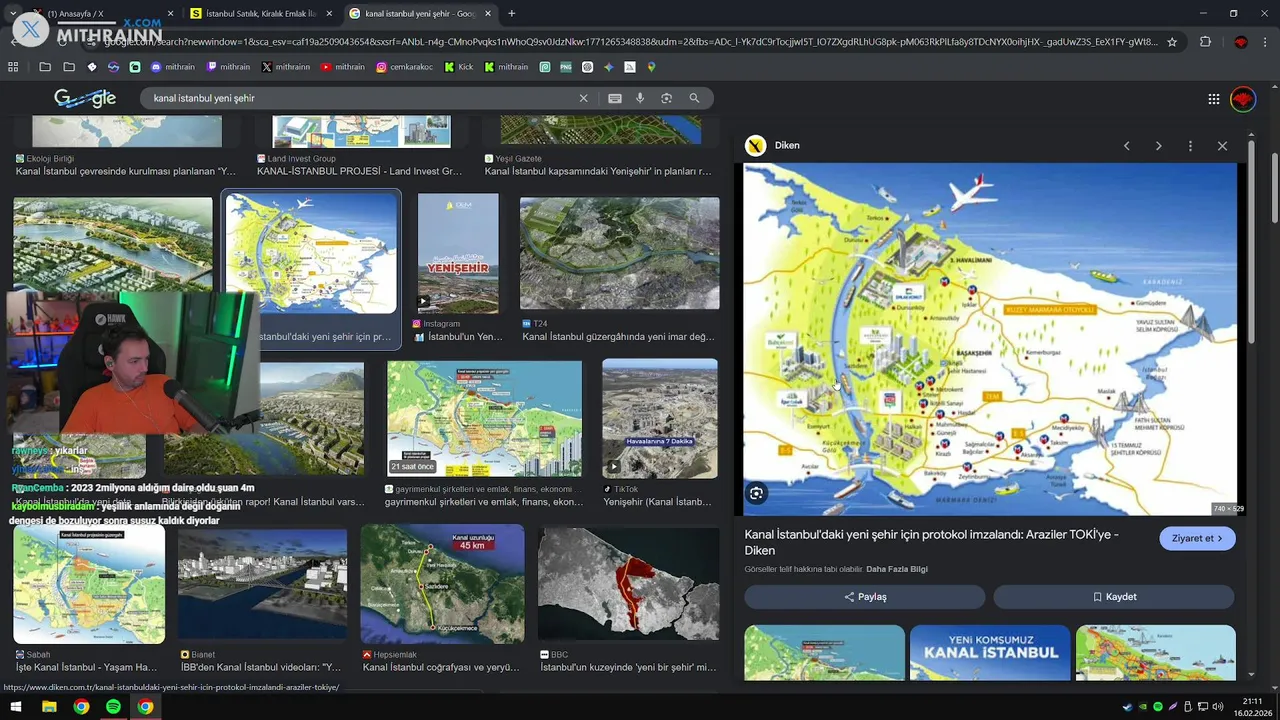This screenshot has height=720, width=1280.
Task: Open the volume control in system tray
Action: tap(1218, 707)
